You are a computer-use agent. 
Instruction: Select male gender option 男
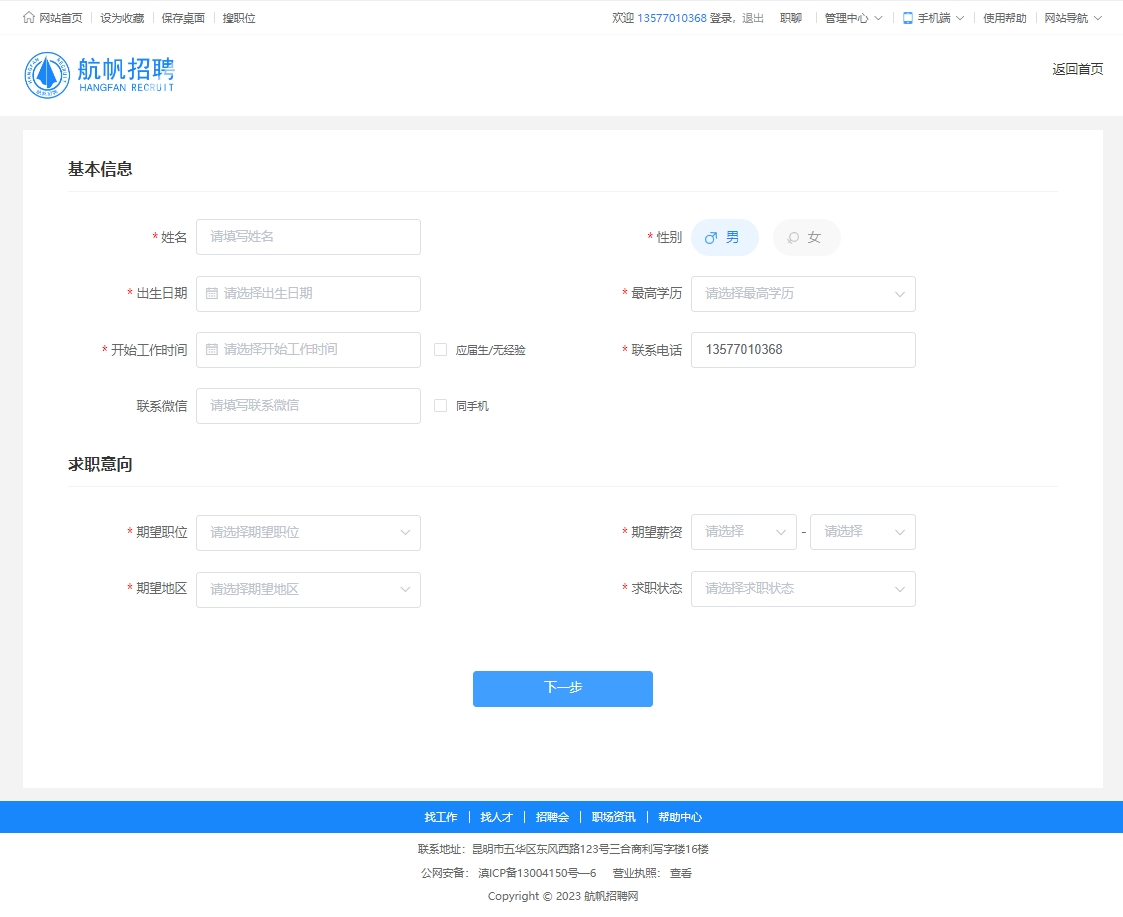click(724, 238)
